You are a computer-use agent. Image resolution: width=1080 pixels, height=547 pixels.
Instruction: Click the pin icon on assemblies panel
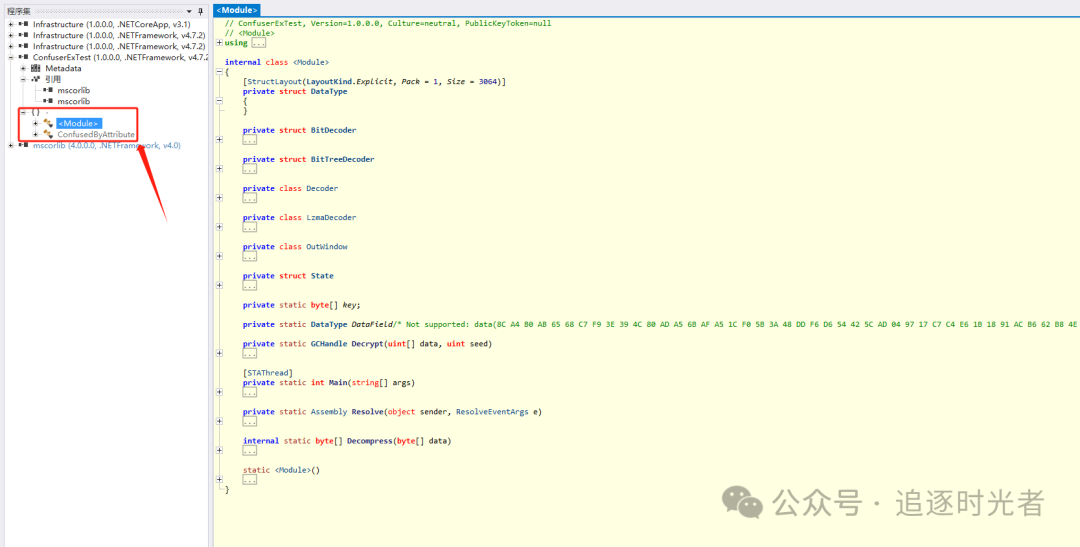coord(200,11)
